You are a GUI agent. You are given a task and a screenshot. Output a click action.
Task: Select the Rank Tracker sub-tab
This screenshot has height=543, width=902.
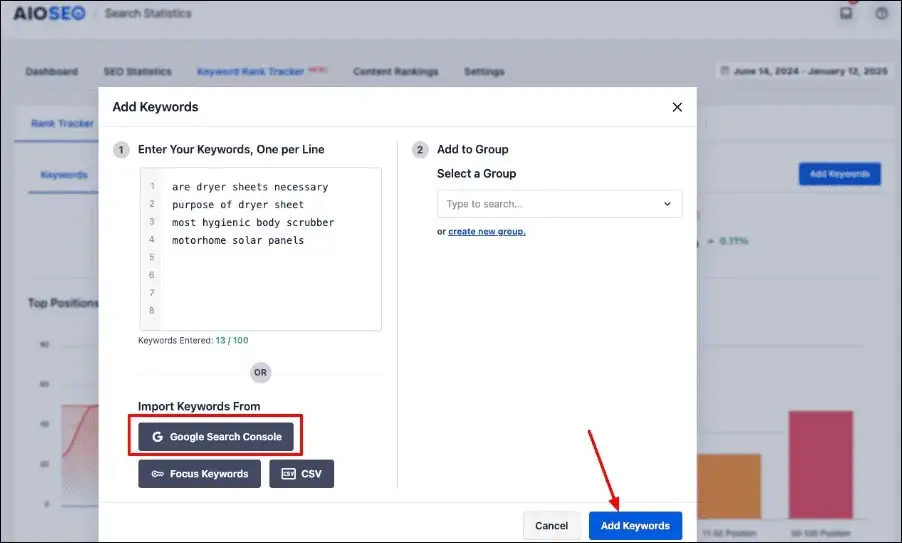(x=62, y=123)
